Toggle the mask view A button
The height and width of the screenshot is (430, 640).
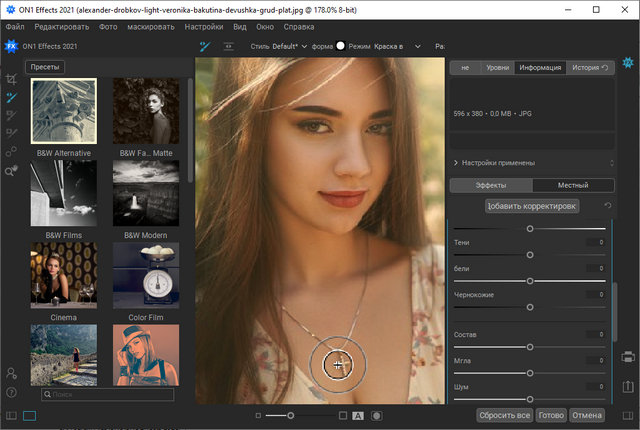tap(358, 415)
